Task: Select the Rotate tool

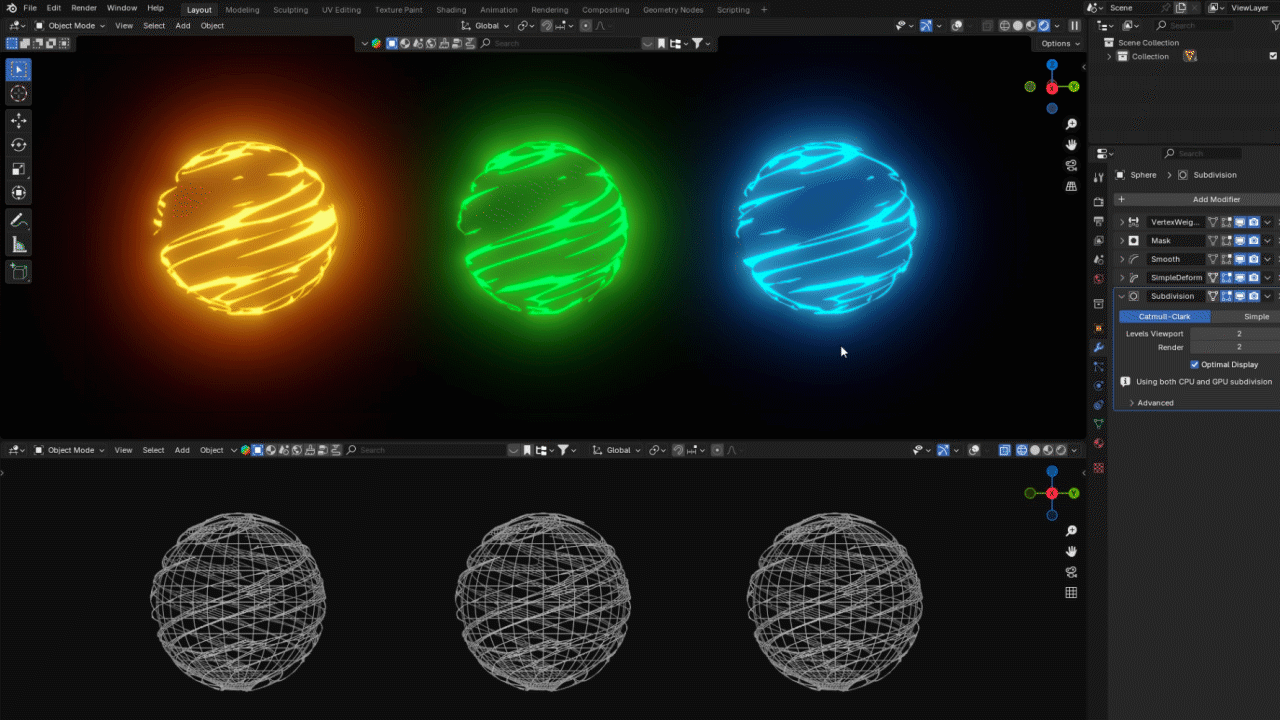Action: click(19, 145)
